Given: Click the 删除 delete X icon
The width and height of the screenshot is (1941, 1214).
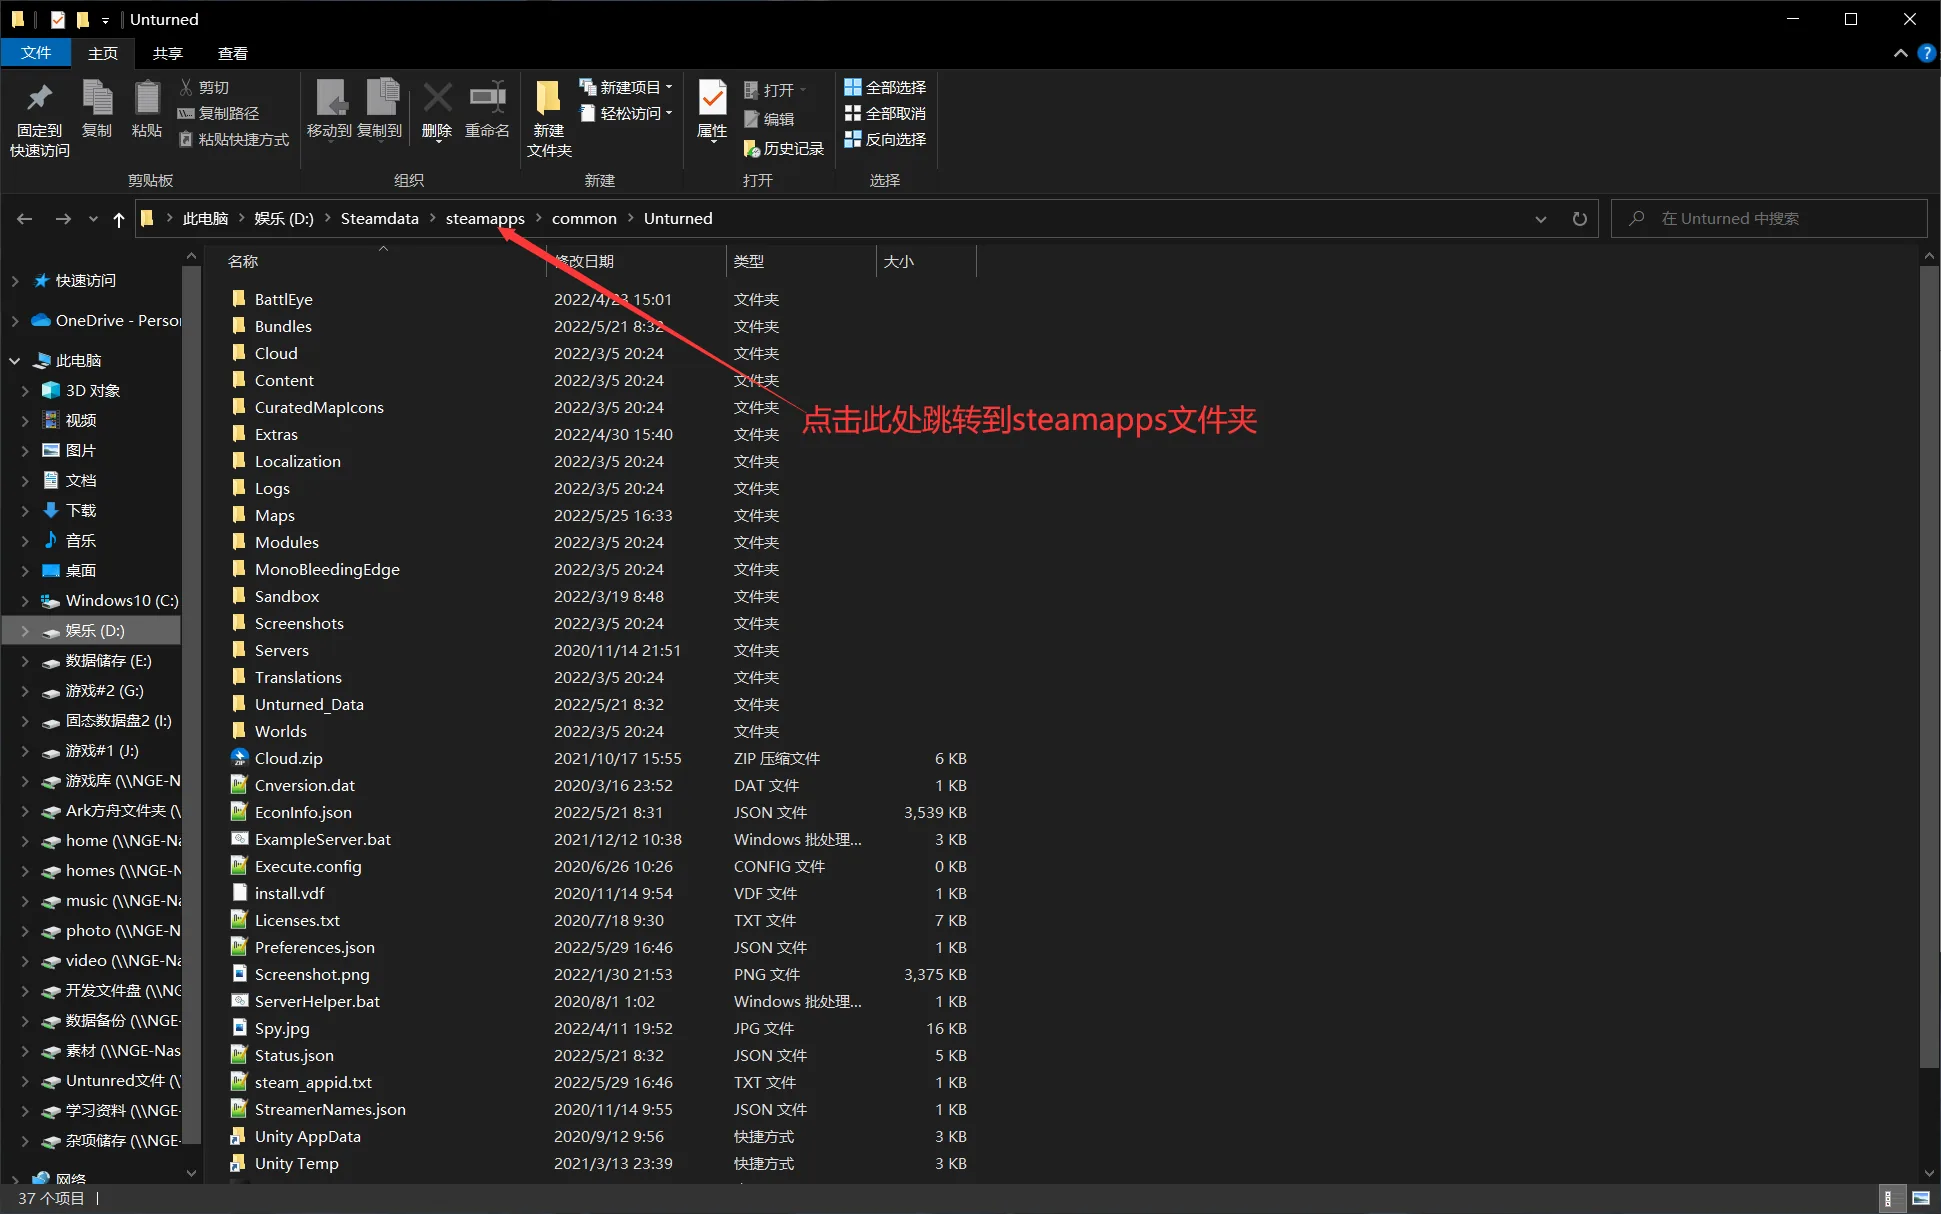Looking at the screenshot, I should 437,98.
